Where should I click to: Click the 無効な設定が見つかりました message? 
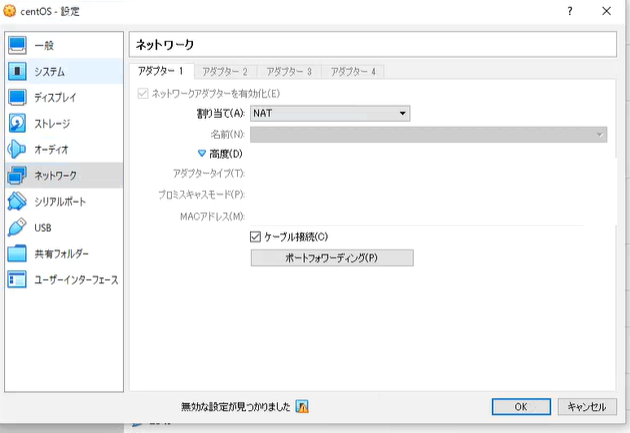[x=235, y=407]
